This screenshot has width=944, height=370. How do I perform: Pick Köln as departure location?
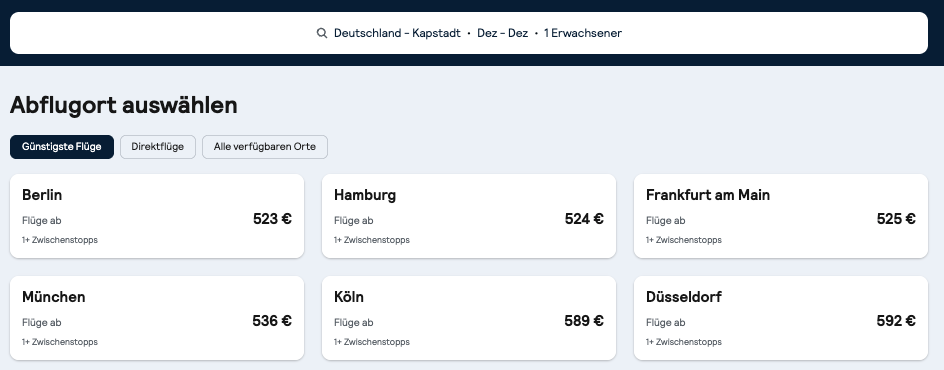(469, 318)
